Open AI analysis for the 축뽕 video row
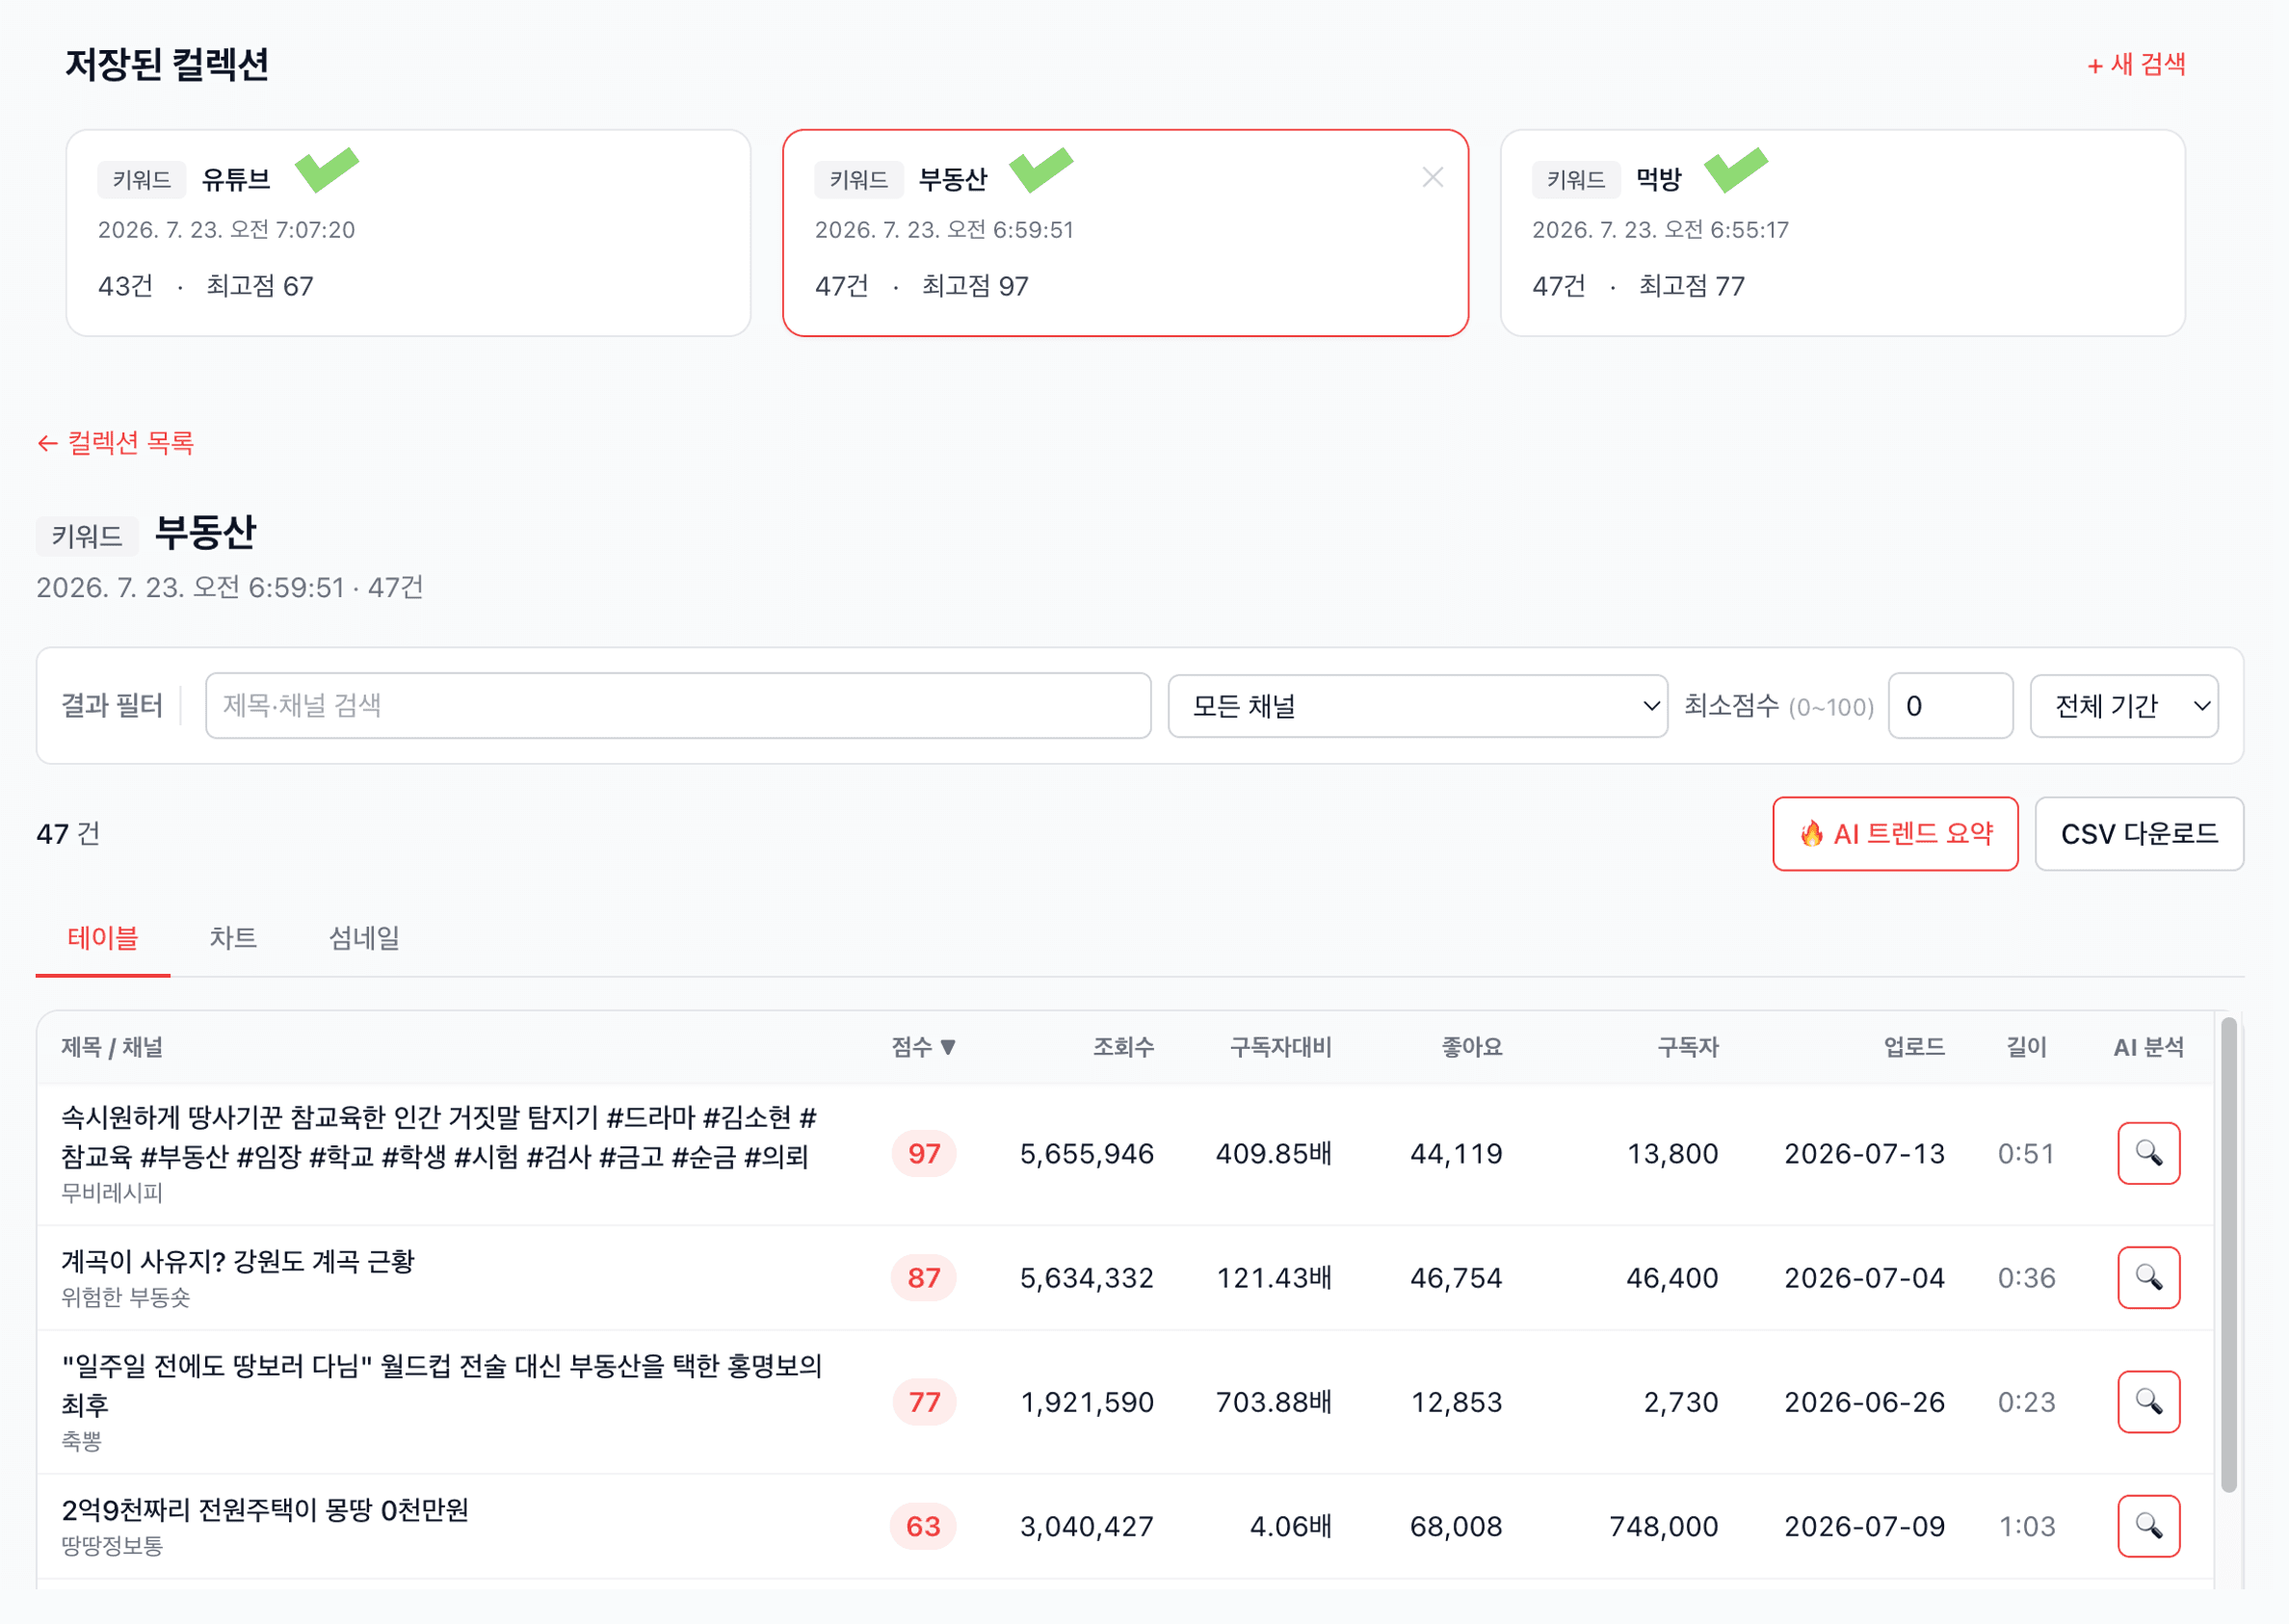The width and height of the screenshot is (2289, 1624). [x=2148, y=1401]
